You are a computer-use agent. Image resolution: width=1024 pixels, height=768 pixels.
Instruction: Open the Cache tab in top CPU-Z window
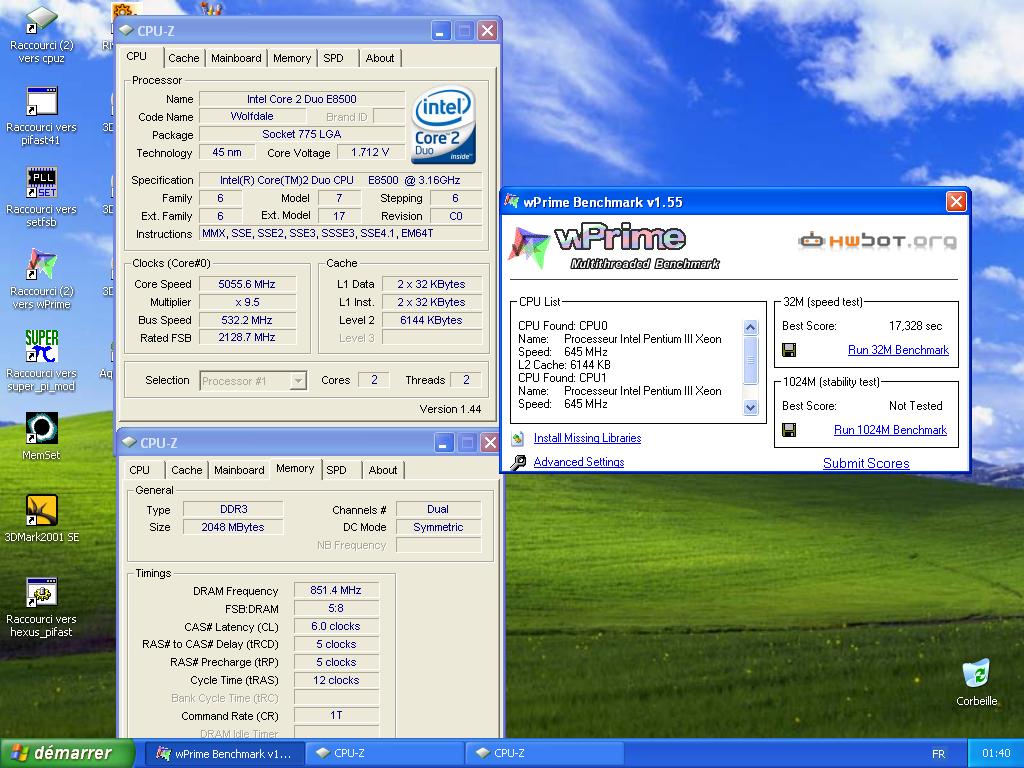(184, 58)
